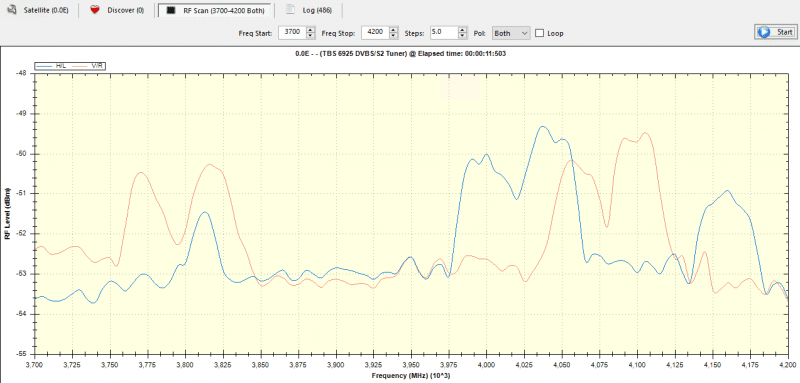Click the black RF Scan tab icon

click(171, 10)
